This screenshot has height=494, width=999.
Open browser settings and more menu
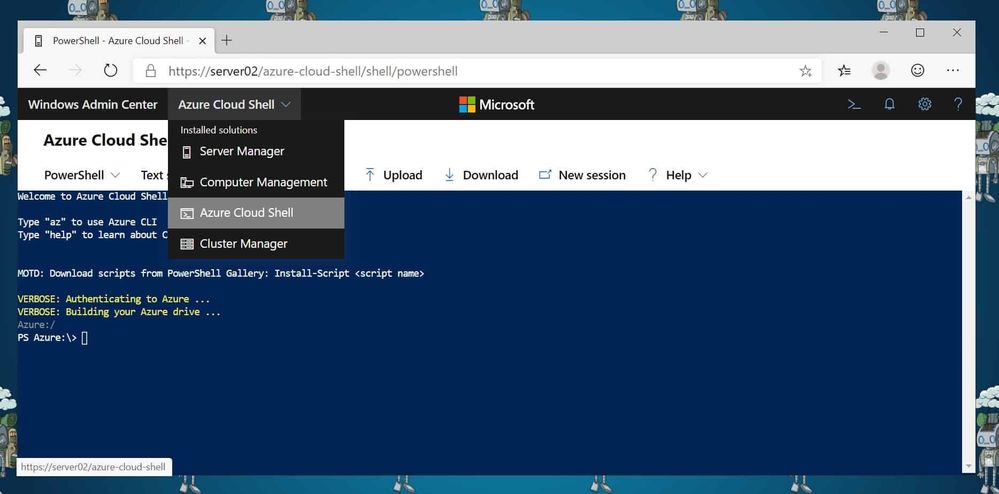tap(953, 71)
